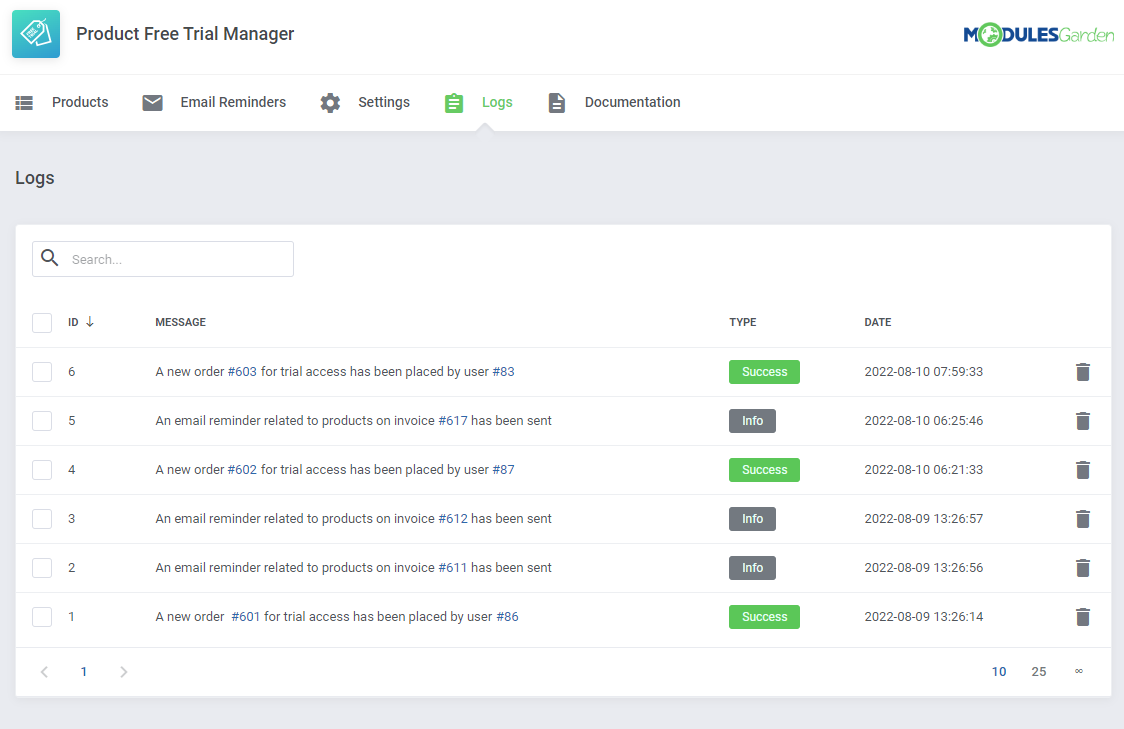Toggle ID column sort arrow
This screenshot has height=729, width=1124.
(90, 322)
